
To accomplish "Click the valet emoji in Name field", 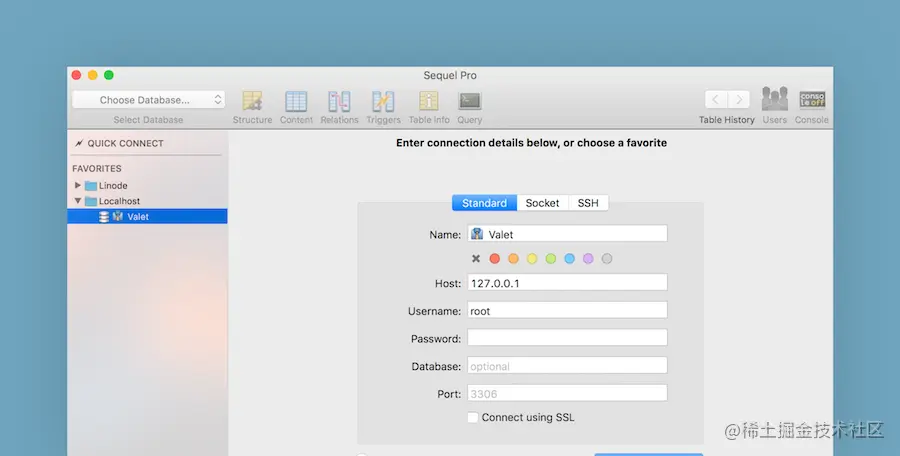I will pyautogui.click(x=477, y=234).
